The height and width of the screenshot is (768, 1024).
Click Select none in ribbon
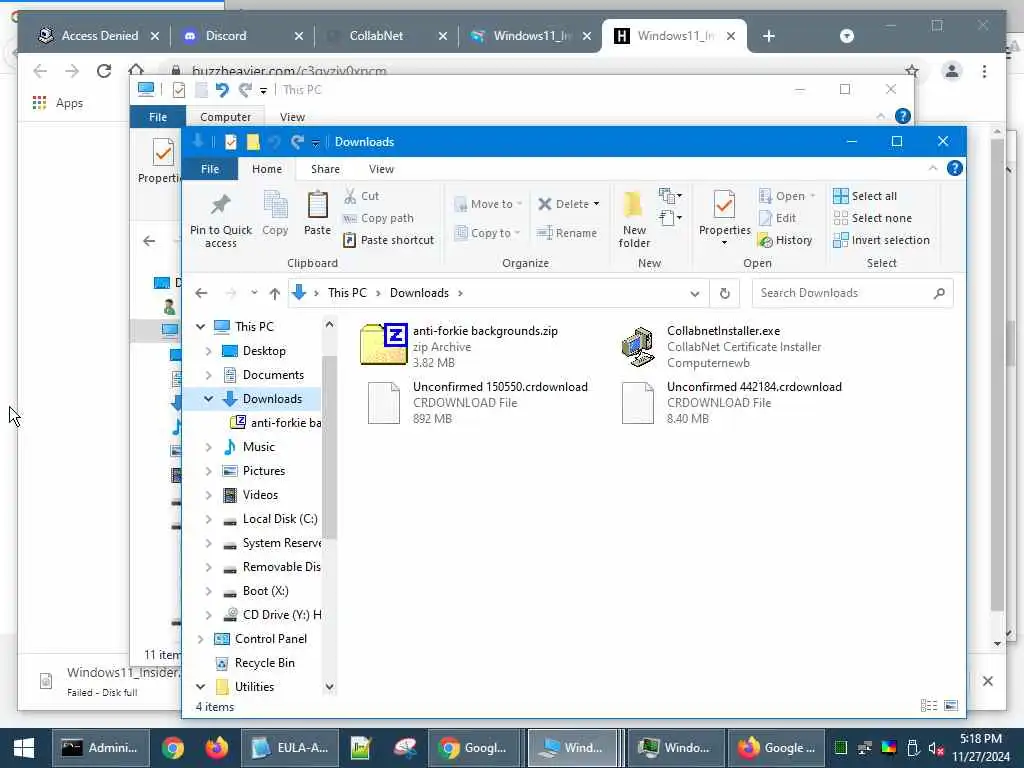[x=872, y=218]
